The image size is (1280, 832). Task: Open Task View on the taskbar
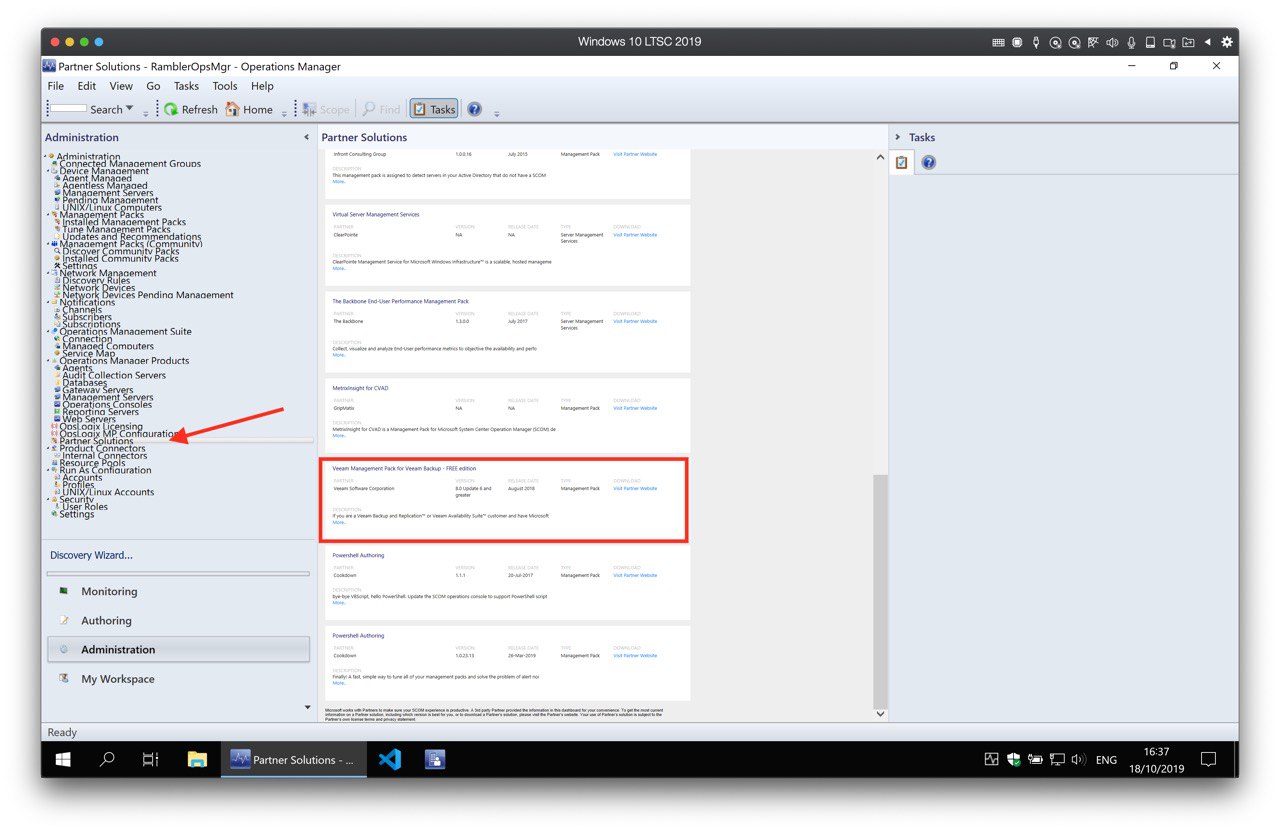coord(150,760)
